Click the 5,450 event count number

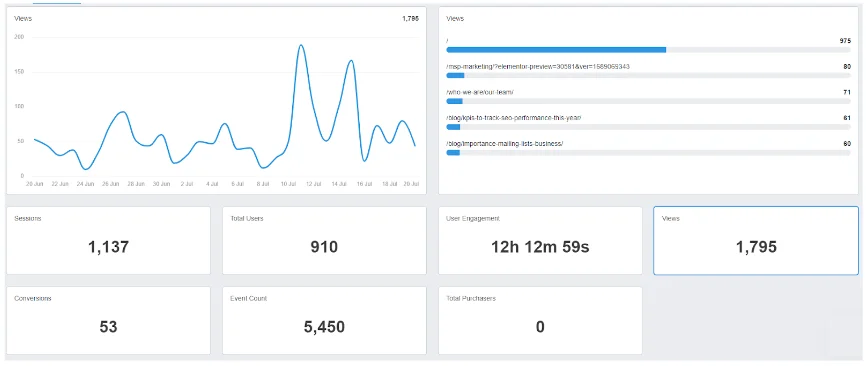point(324,327)
